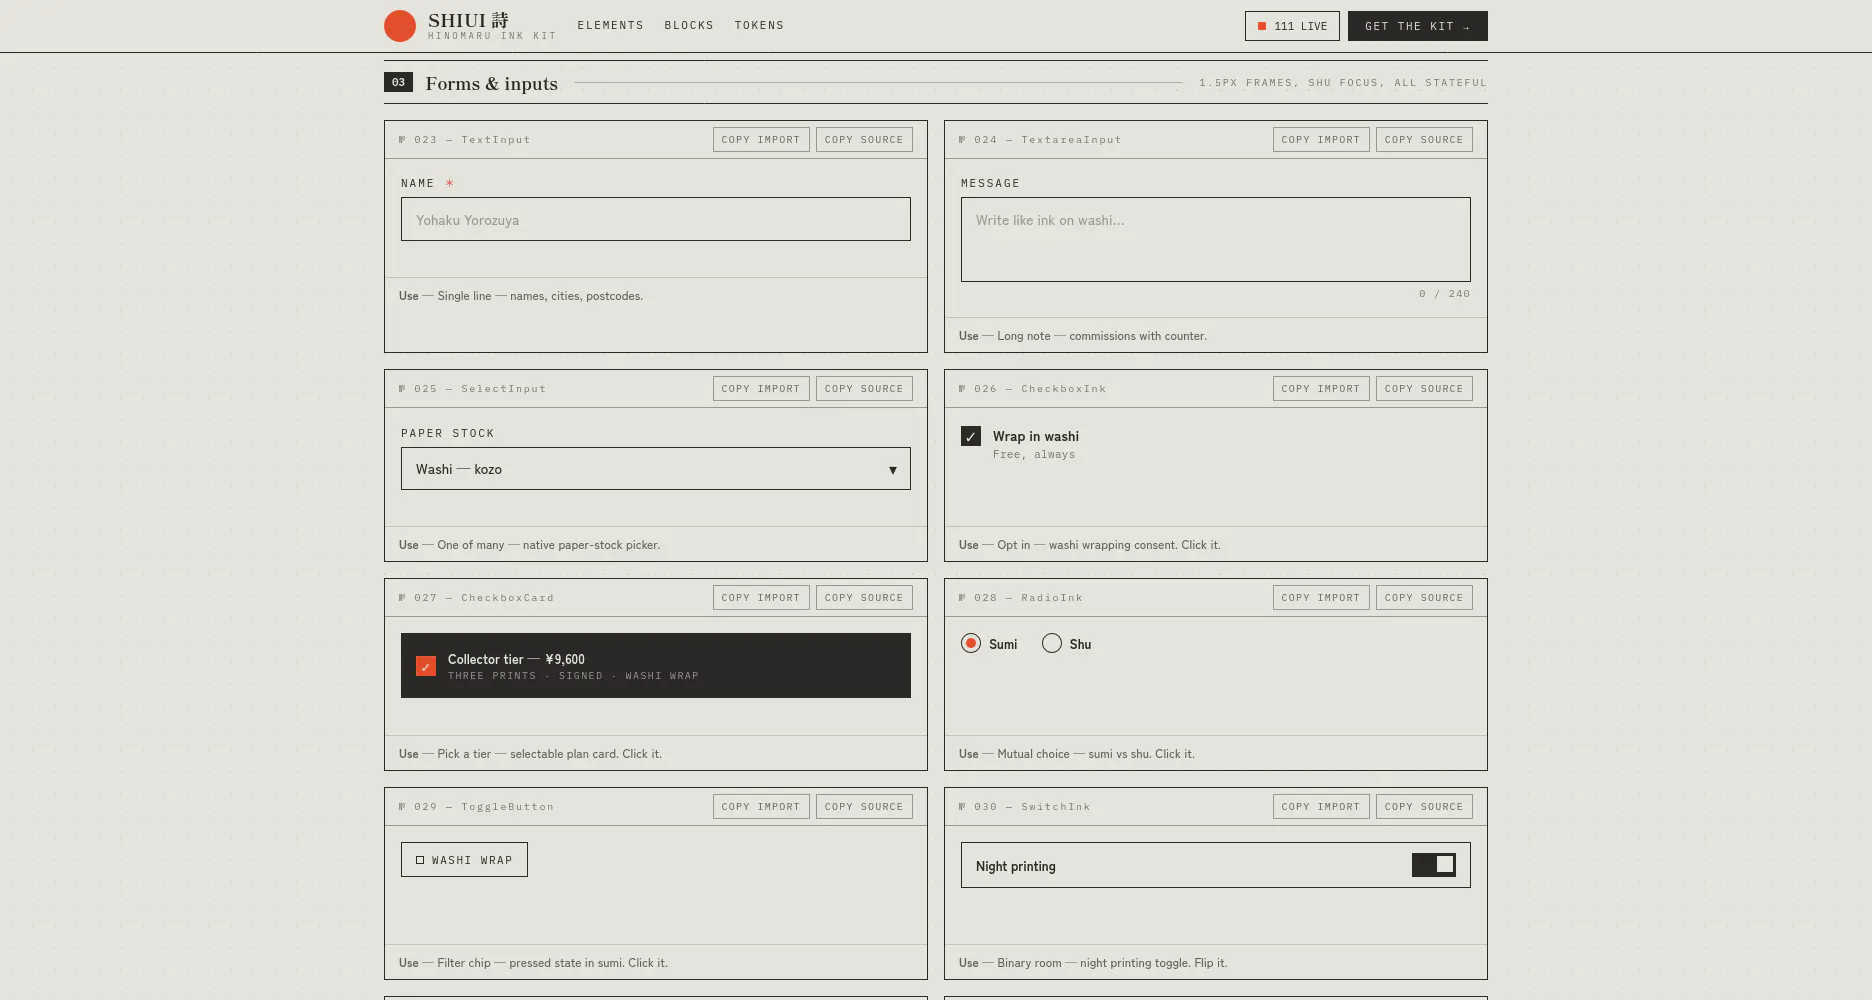Focus the Name text input field

click(656, 219)
